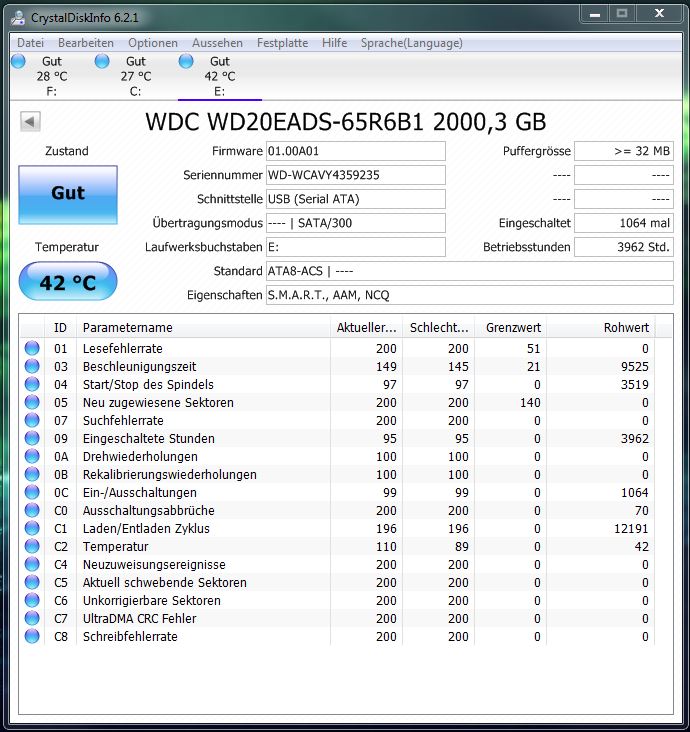Select the E: drive status orb

coord(186,61)
